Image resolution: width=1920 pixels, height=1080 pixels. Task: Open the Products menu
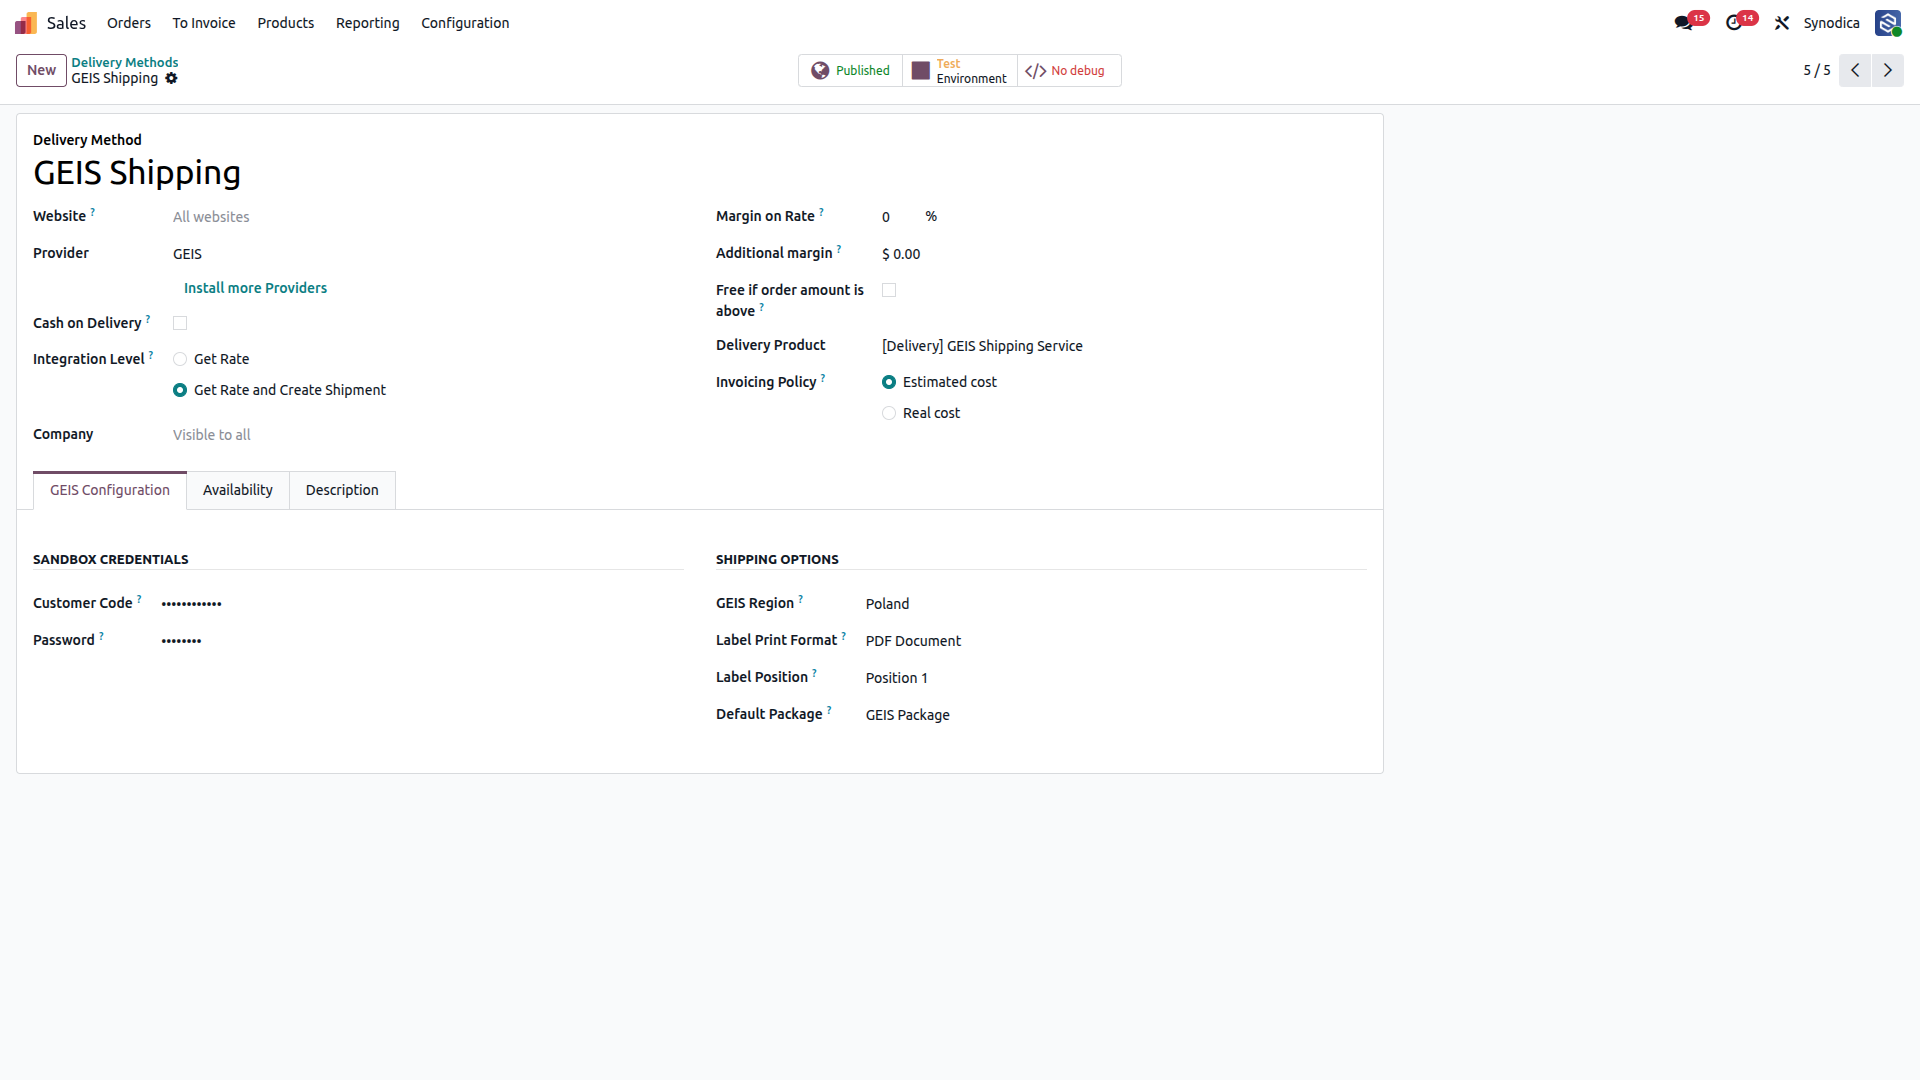[x=286, y=23]
